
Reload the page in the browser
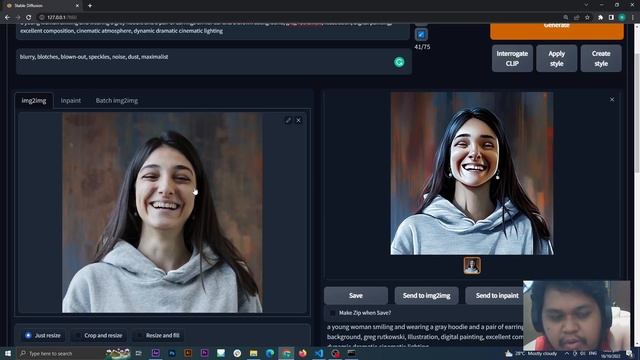29,17
